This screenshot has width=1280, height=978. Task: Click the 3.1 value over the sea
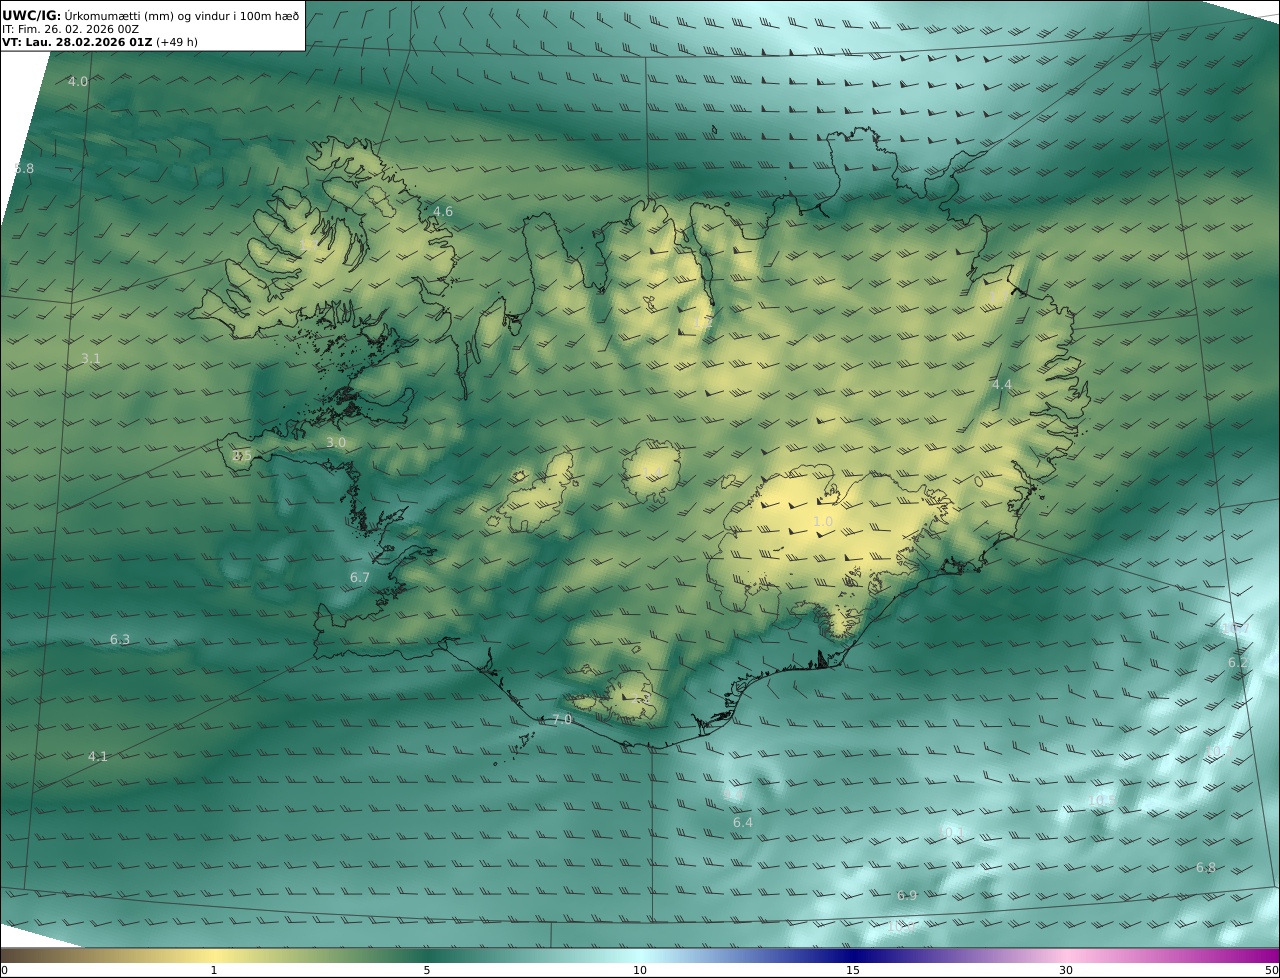coord(91,358)
